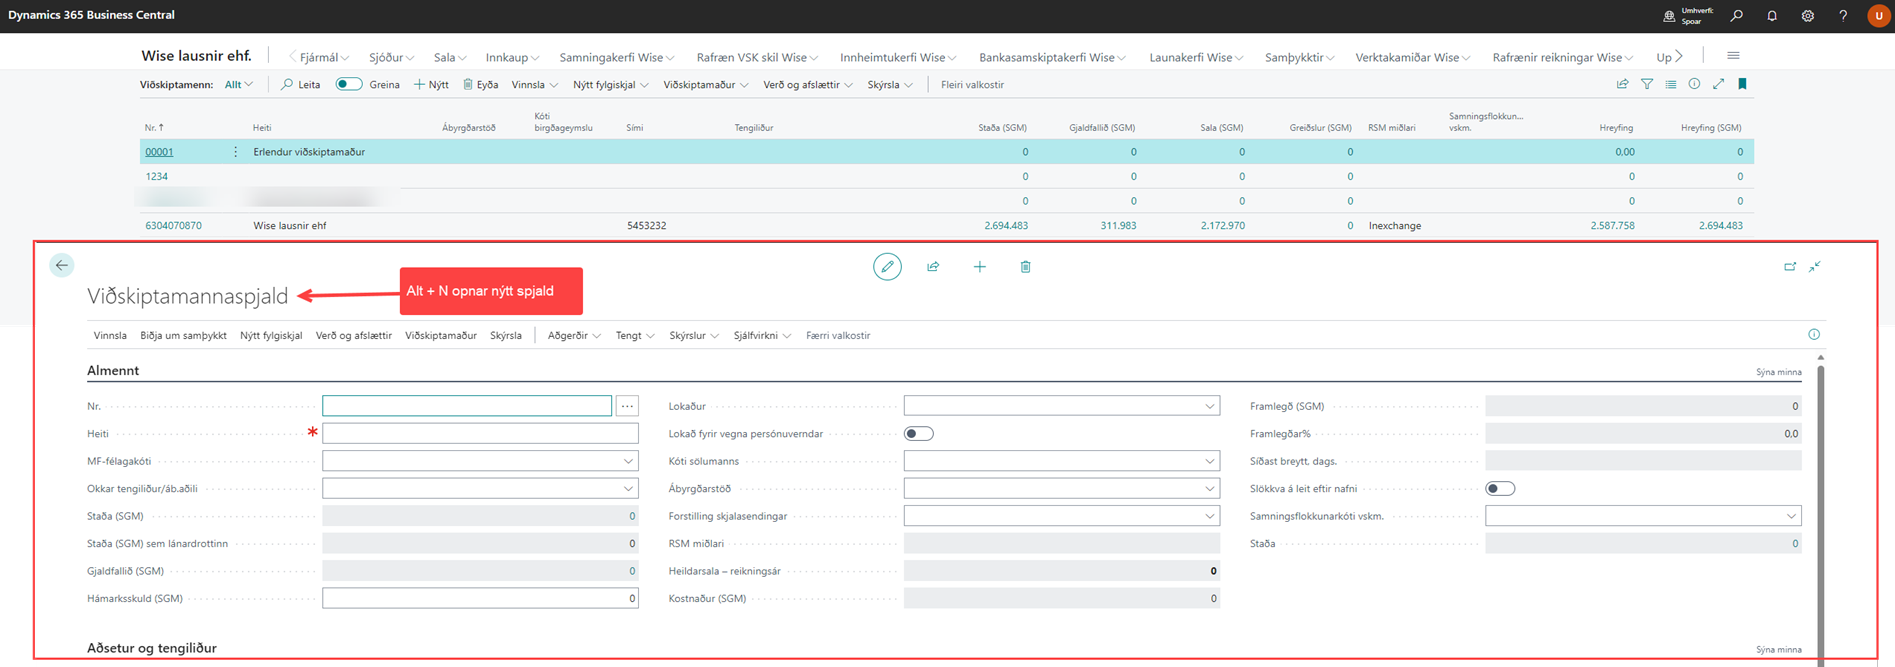Open notifications bell in top bar
Viewport: 1895px width, 667px height.
pos(1772,16)
